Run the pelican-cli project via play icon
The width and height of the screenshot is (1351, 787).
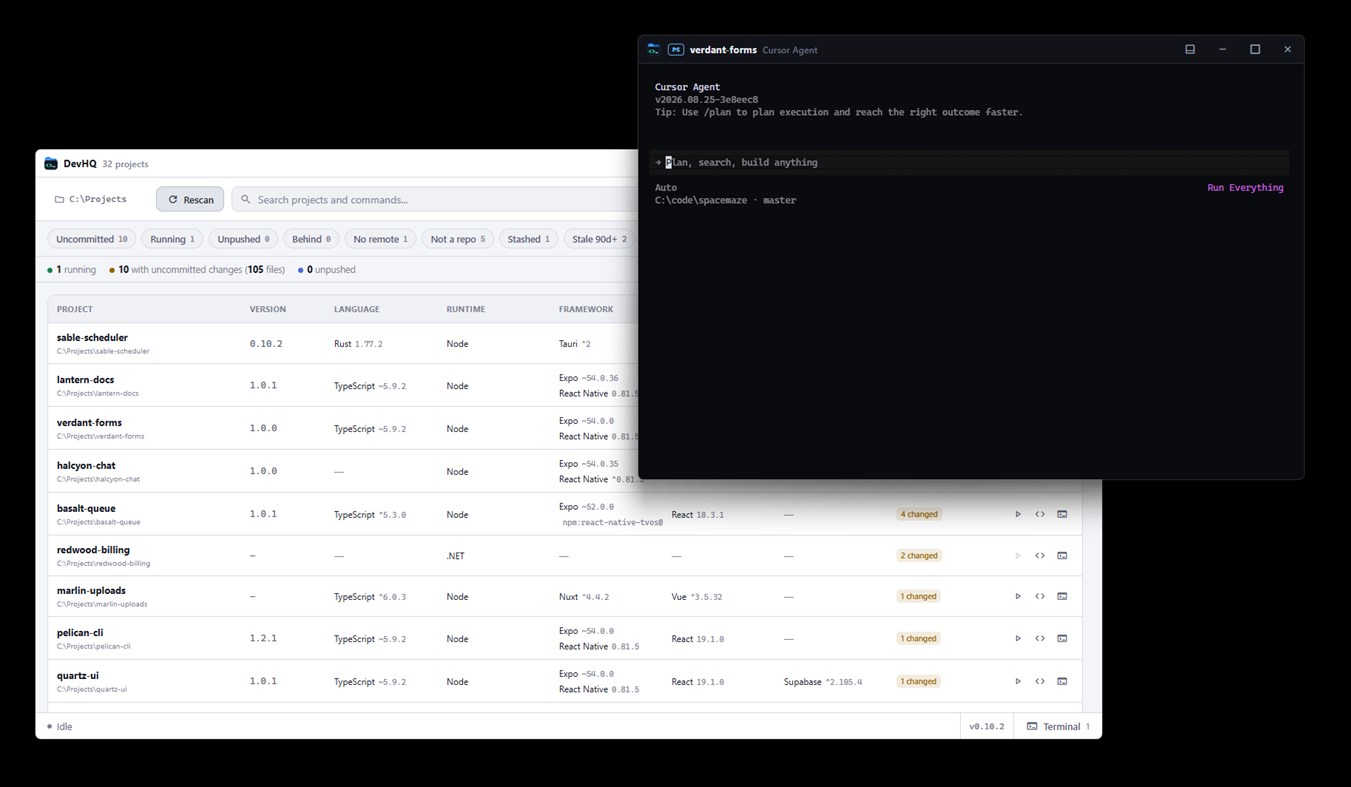point(1018,638)
